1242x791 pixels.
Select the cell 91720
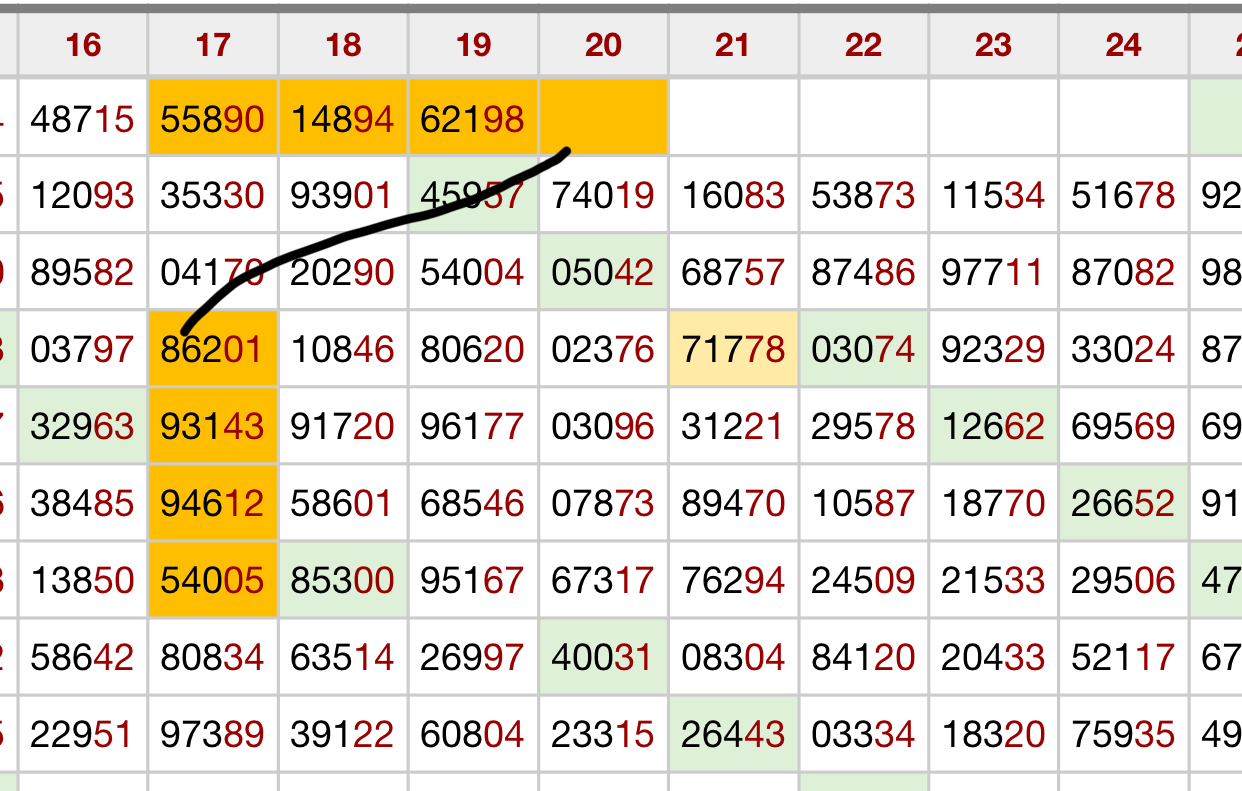tap(343, 426)
